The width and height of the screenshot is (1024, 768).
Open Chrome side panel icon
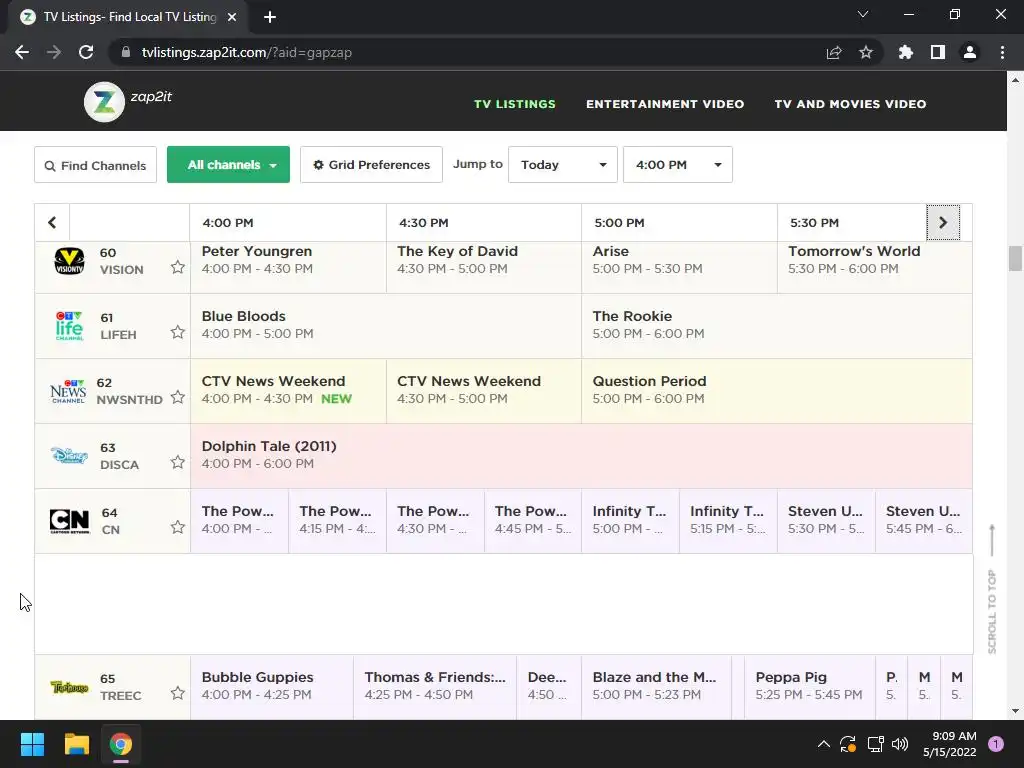point(938,52)
